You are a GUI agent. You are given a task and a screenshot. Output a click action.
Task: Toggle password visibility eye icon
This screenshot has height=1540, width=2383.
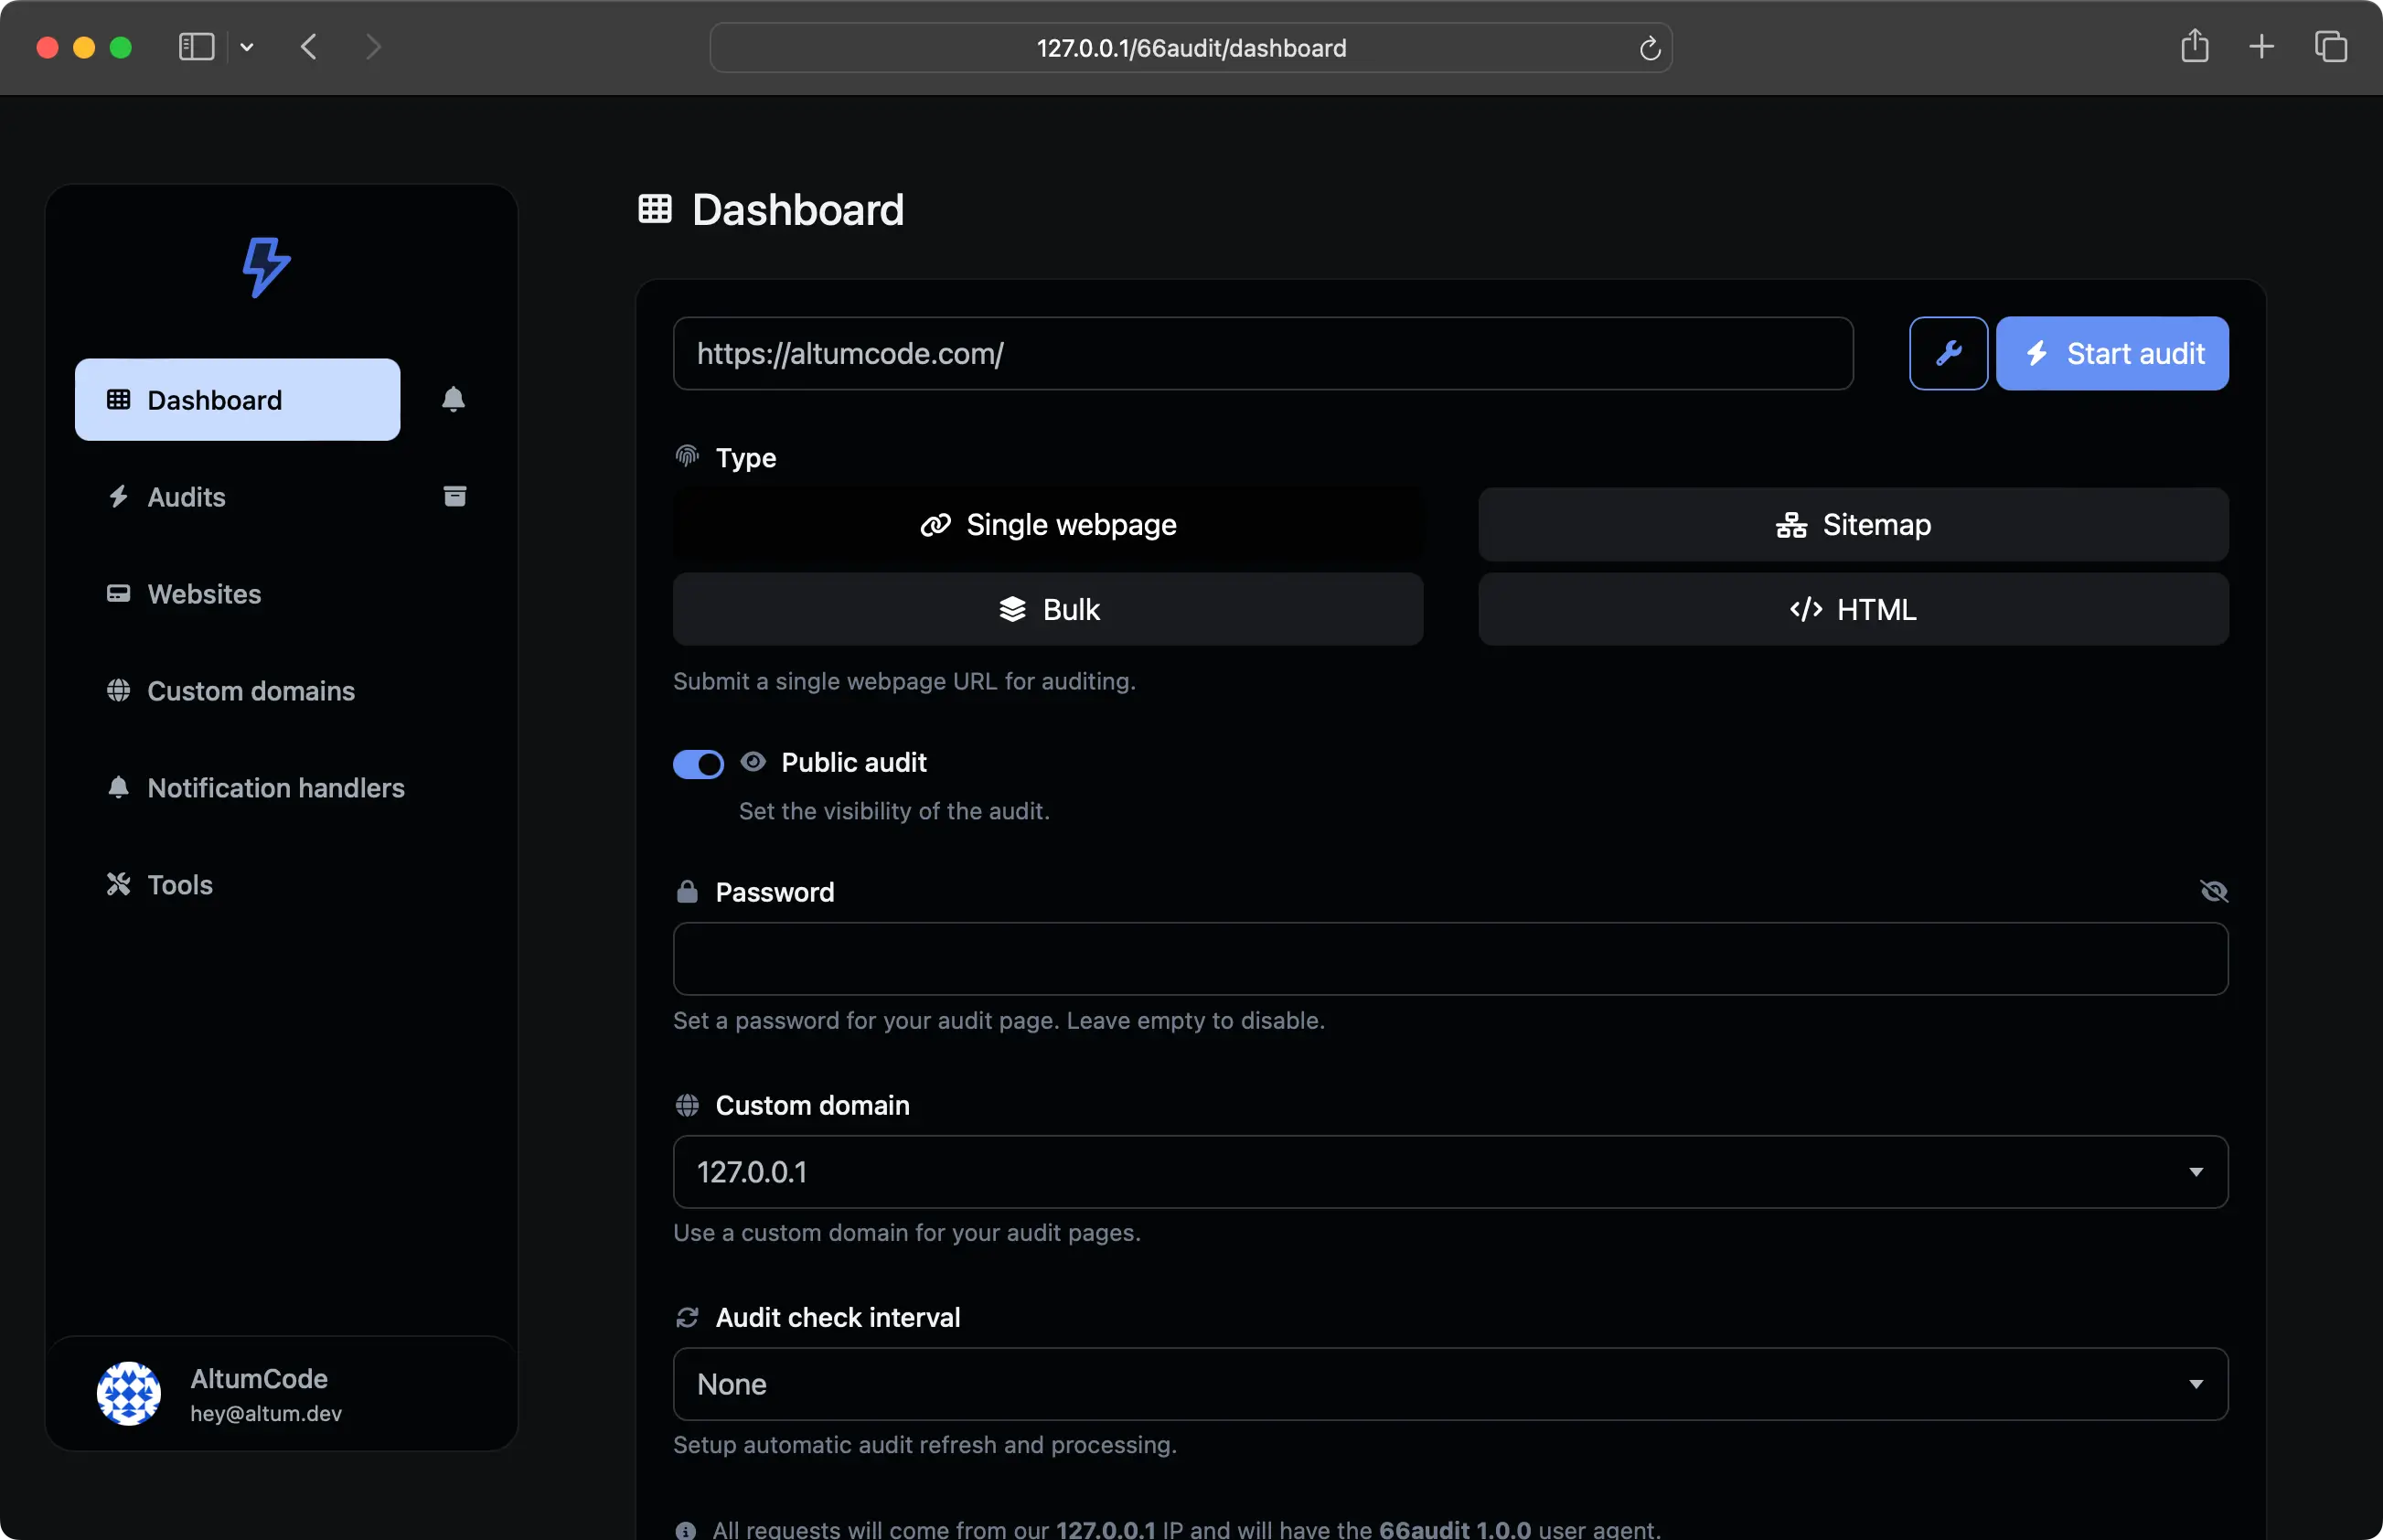click(x=2213, y=891)
